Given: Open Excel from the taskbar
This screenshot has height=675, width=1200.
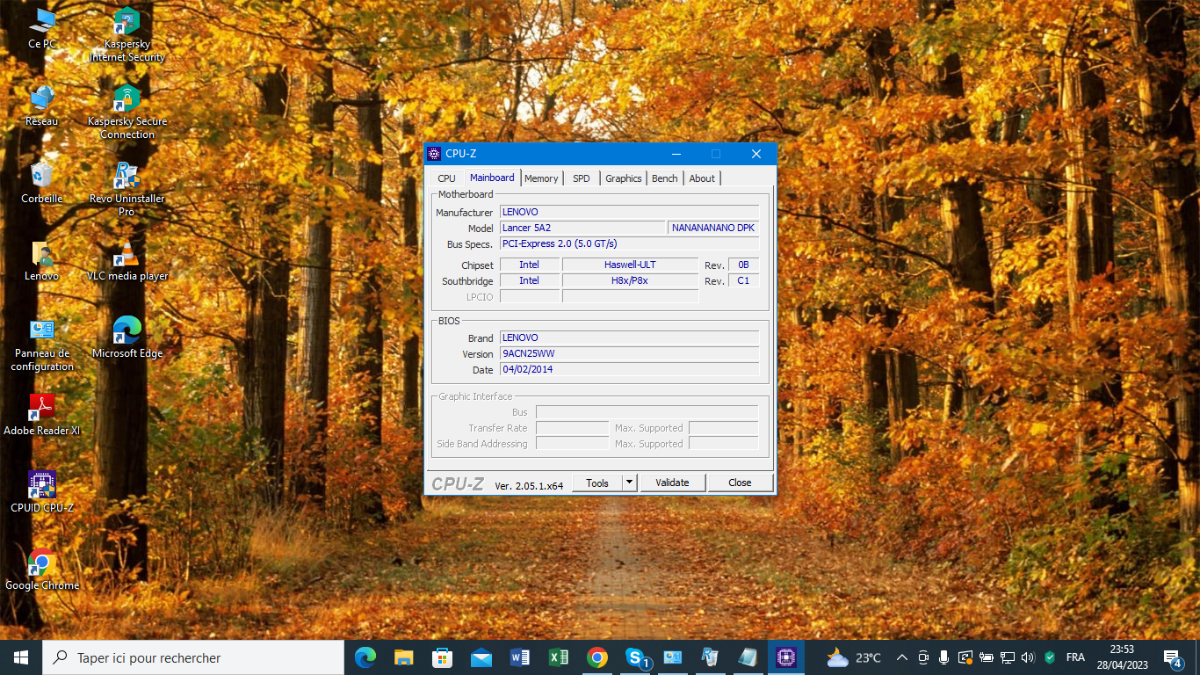Looking at the screenshot, I should (x=558, y=657).
